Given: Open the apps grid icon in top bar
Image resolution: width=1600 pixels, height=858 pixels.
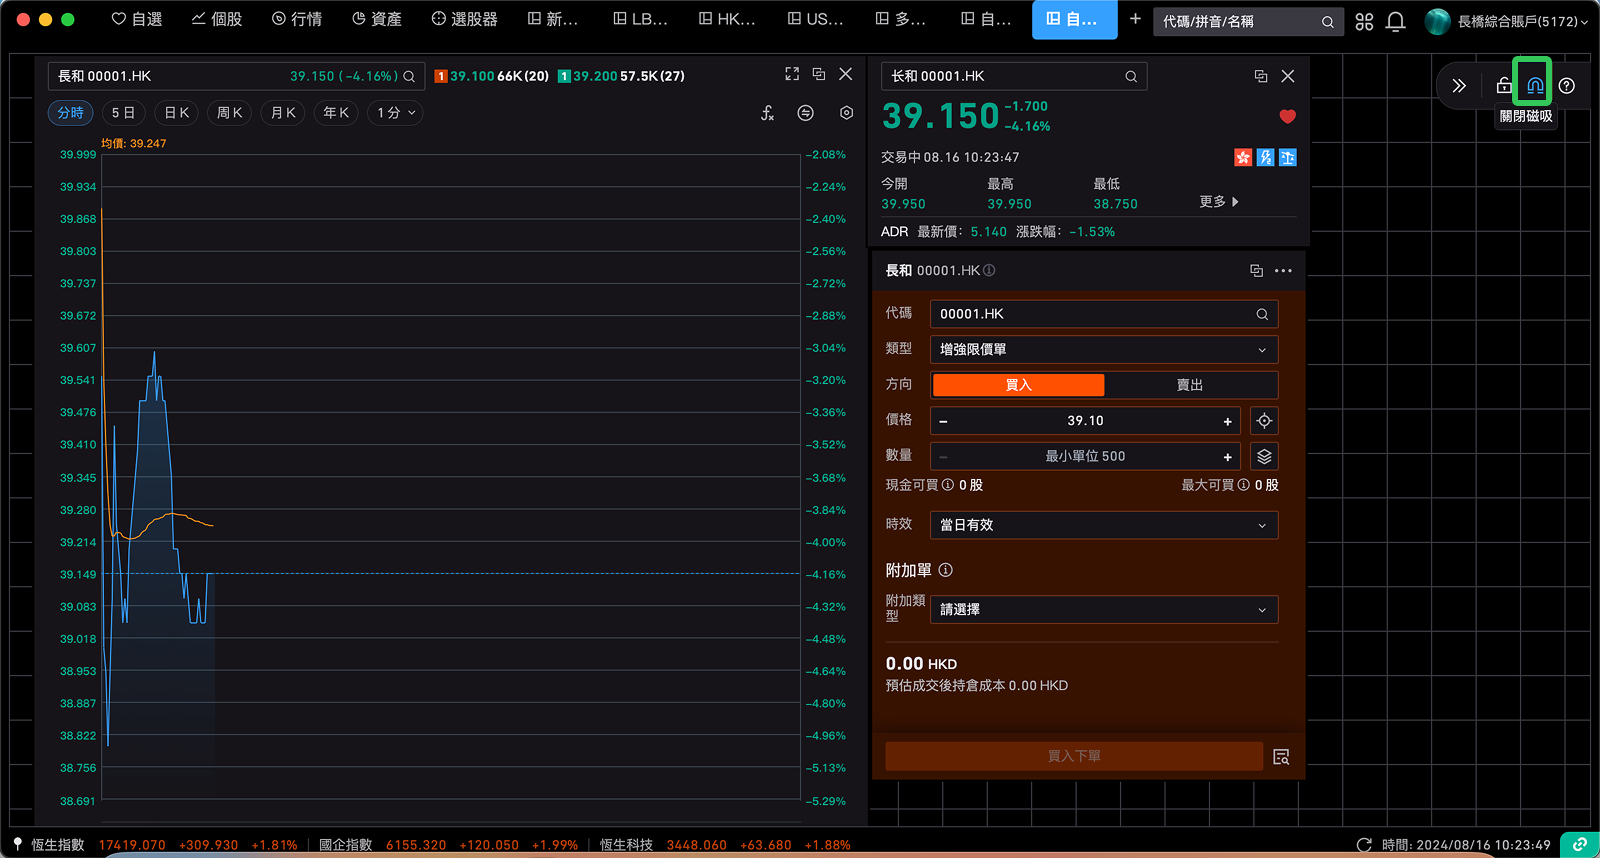Looking at the screenshot, I should pyautogui.click(x=1364, y=21).
